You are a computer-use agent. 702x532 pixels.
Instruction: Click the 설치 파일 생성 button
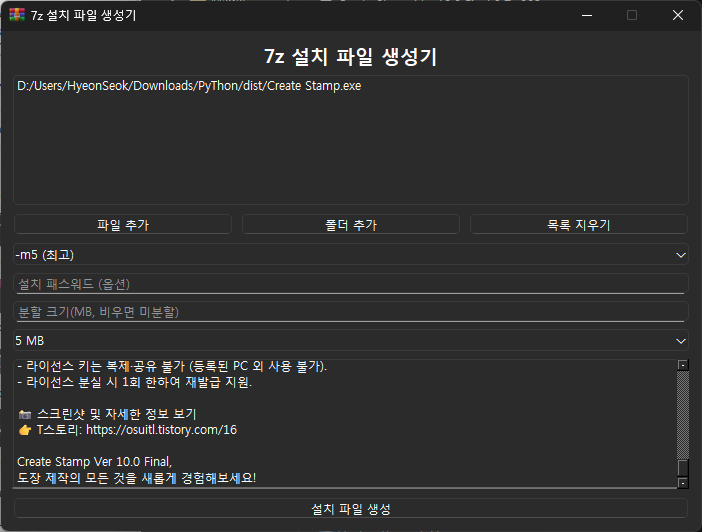tap(351, 509)
